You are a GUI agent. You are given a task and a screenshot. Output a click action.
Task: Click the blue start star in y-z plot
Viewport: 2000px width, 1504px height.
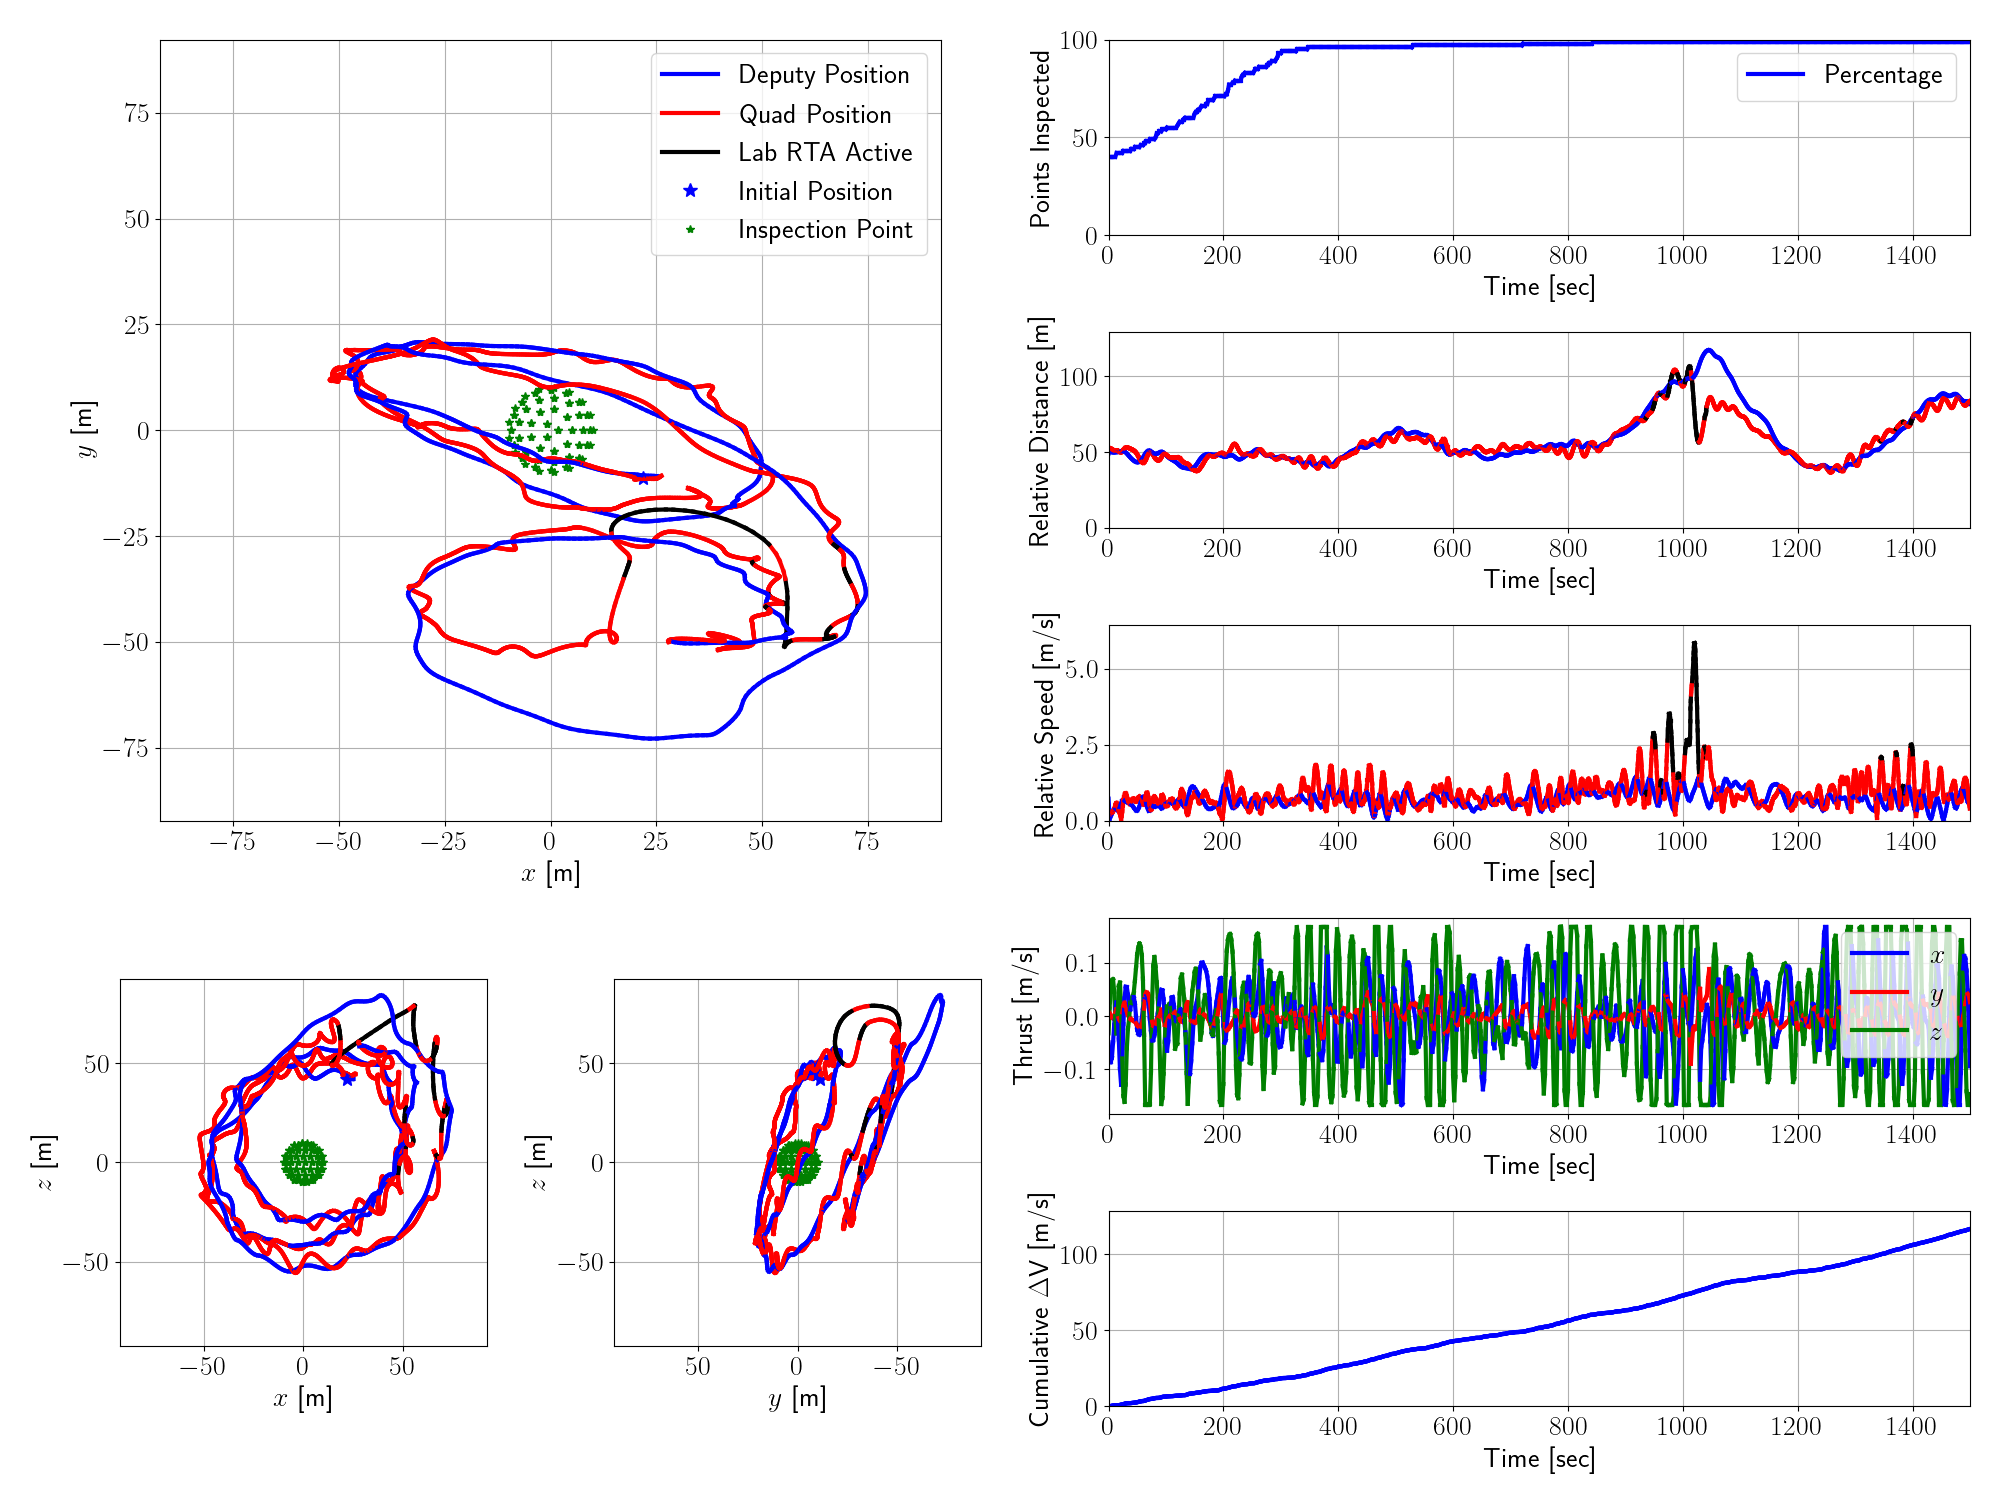coord(820,1079)
